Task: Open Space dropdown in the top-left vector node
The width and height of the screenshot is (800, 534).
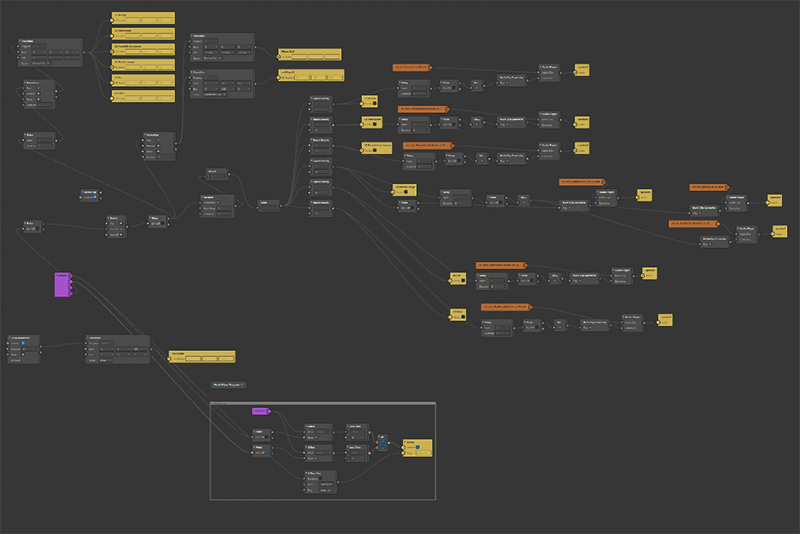Action: [41, 63]
